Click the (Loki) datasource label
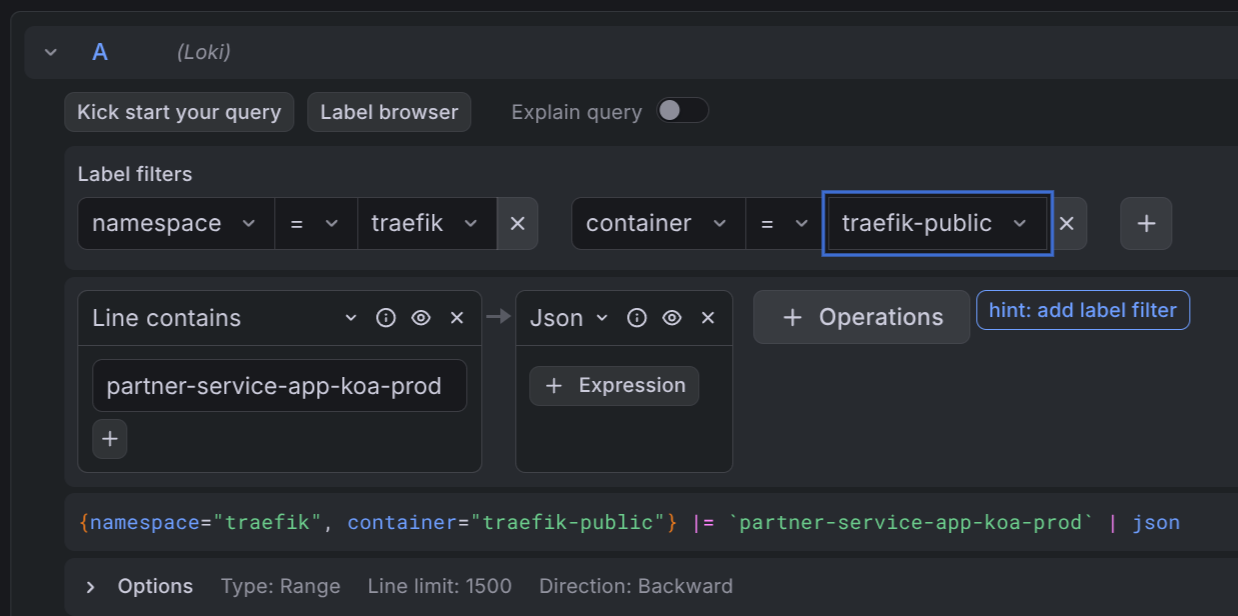 click(204, 52)
